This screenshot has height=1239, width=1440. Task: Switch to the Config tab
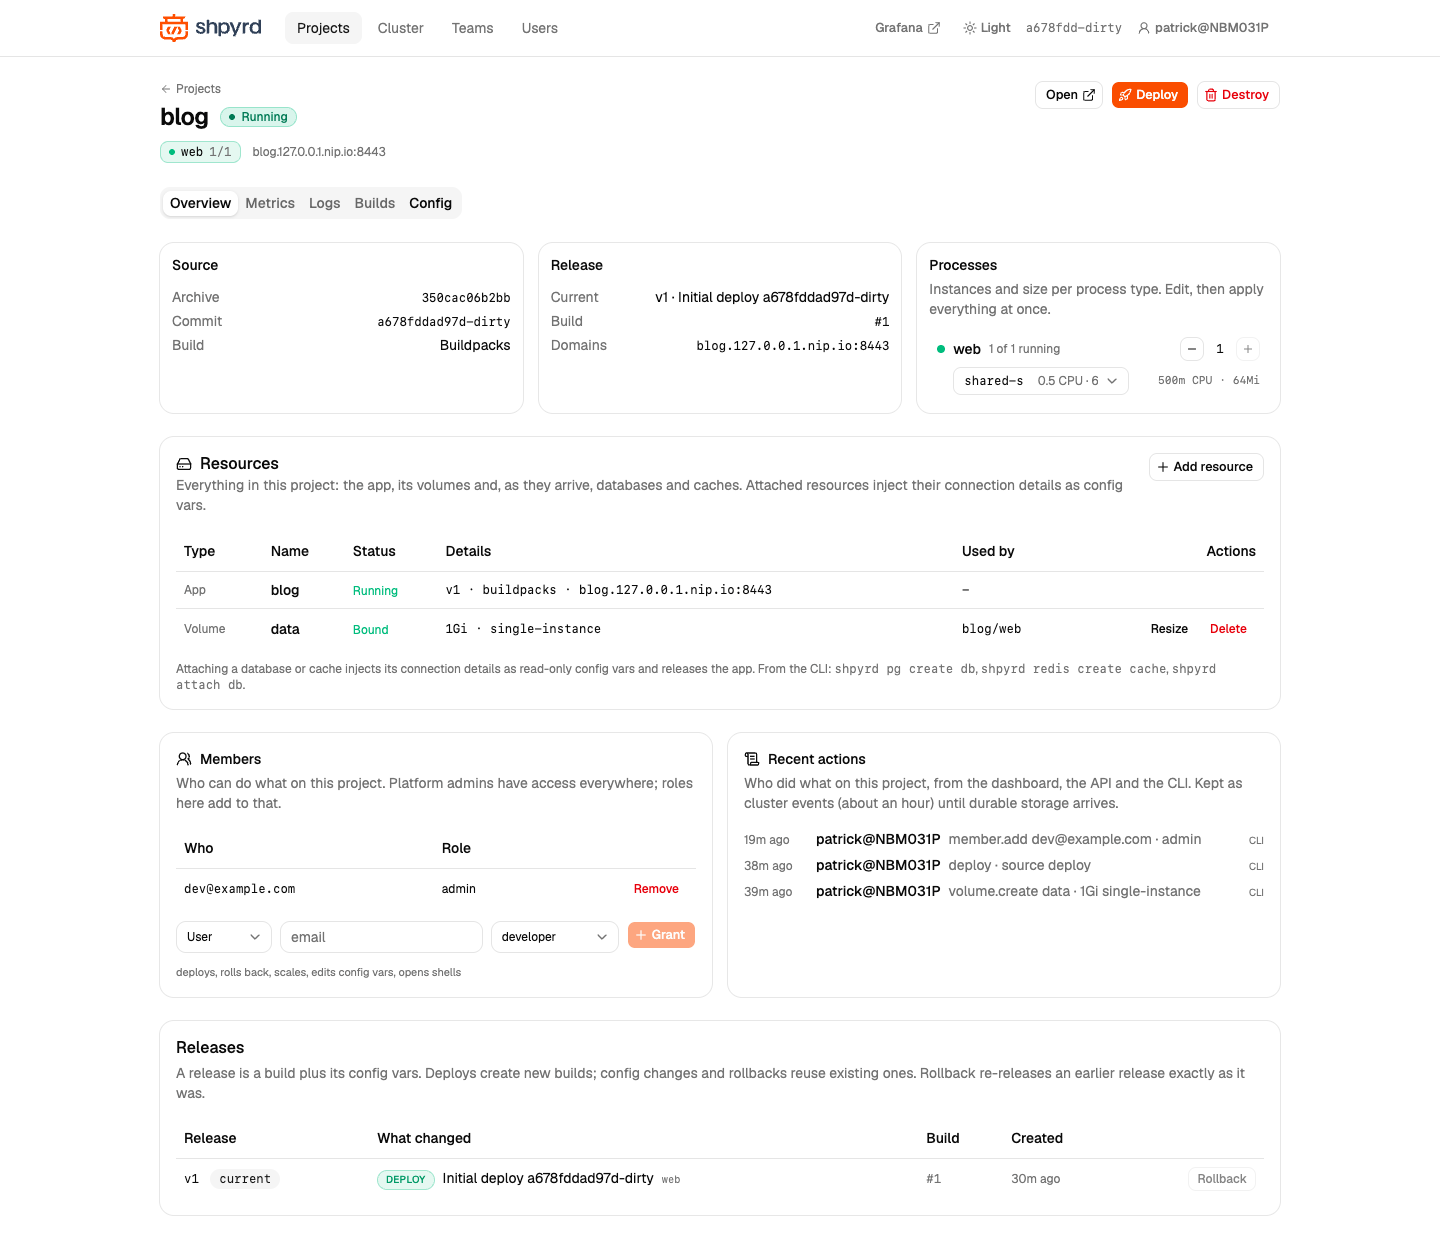point(431,203)
